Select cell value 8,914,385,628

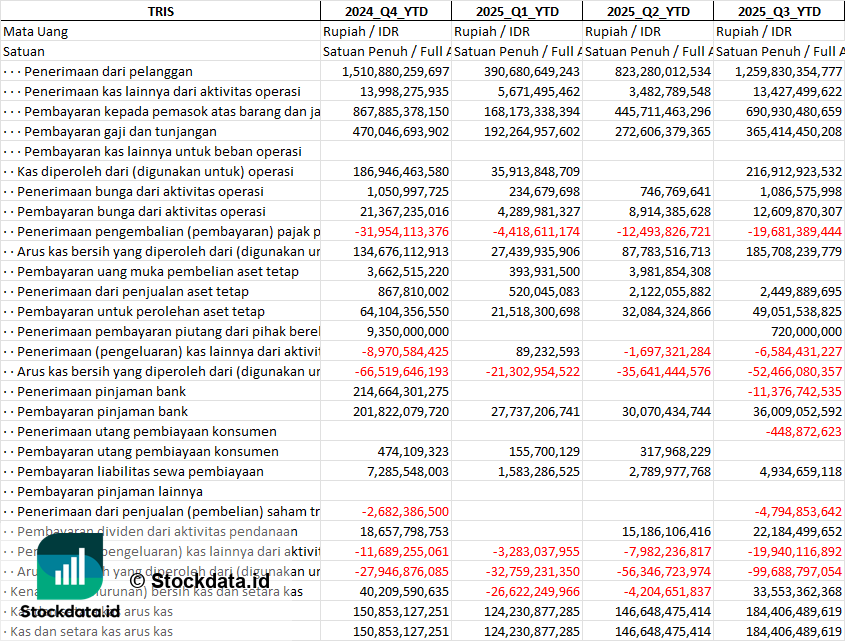click(x=670, y=211)
